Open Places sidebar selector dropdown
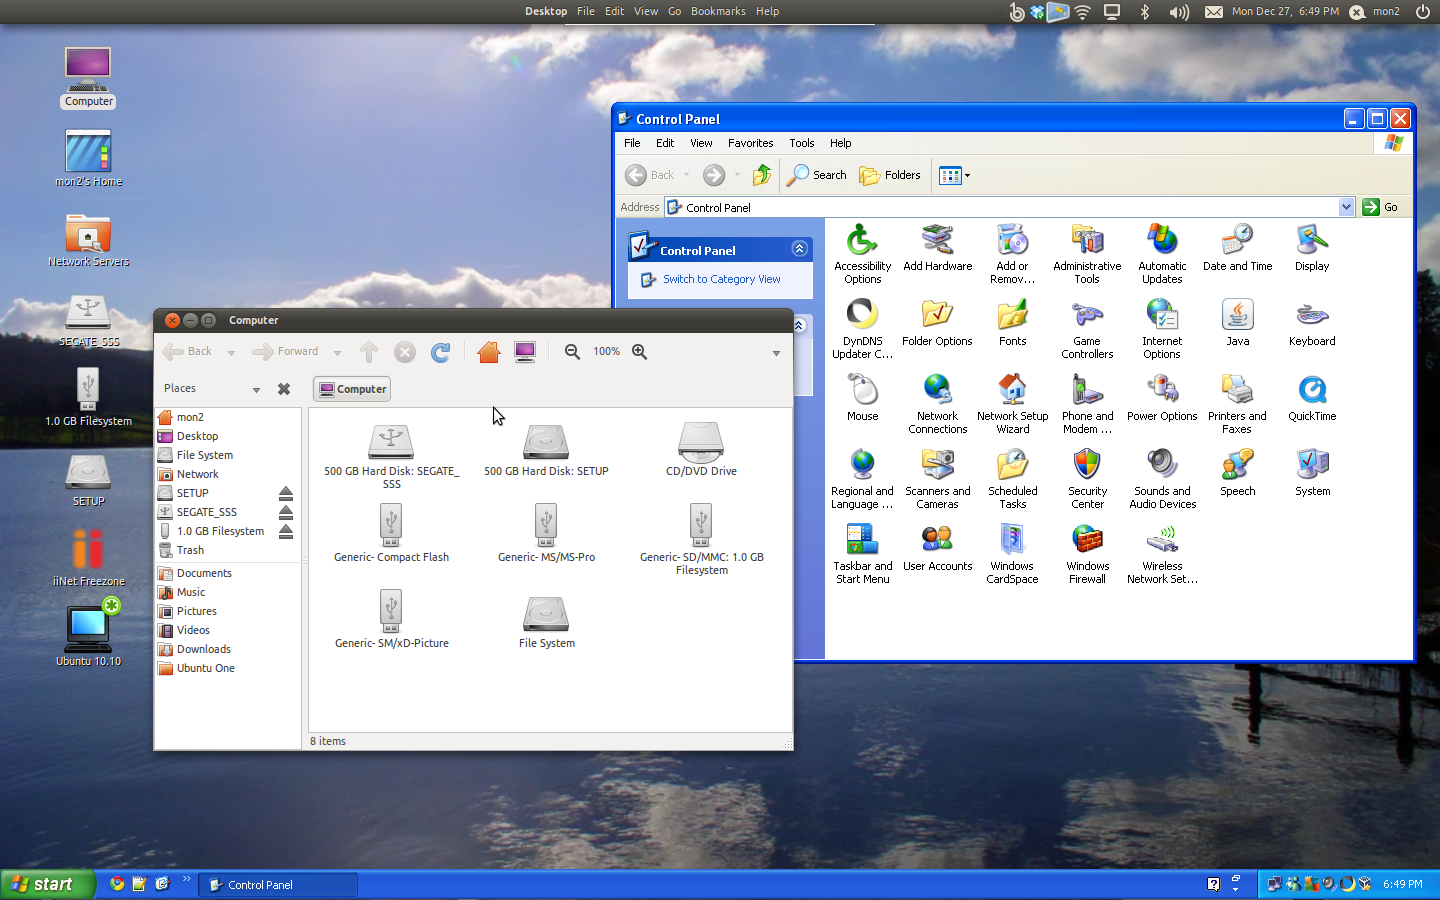The width and height of the screenshot is (1440, 900). click(256, 390)
